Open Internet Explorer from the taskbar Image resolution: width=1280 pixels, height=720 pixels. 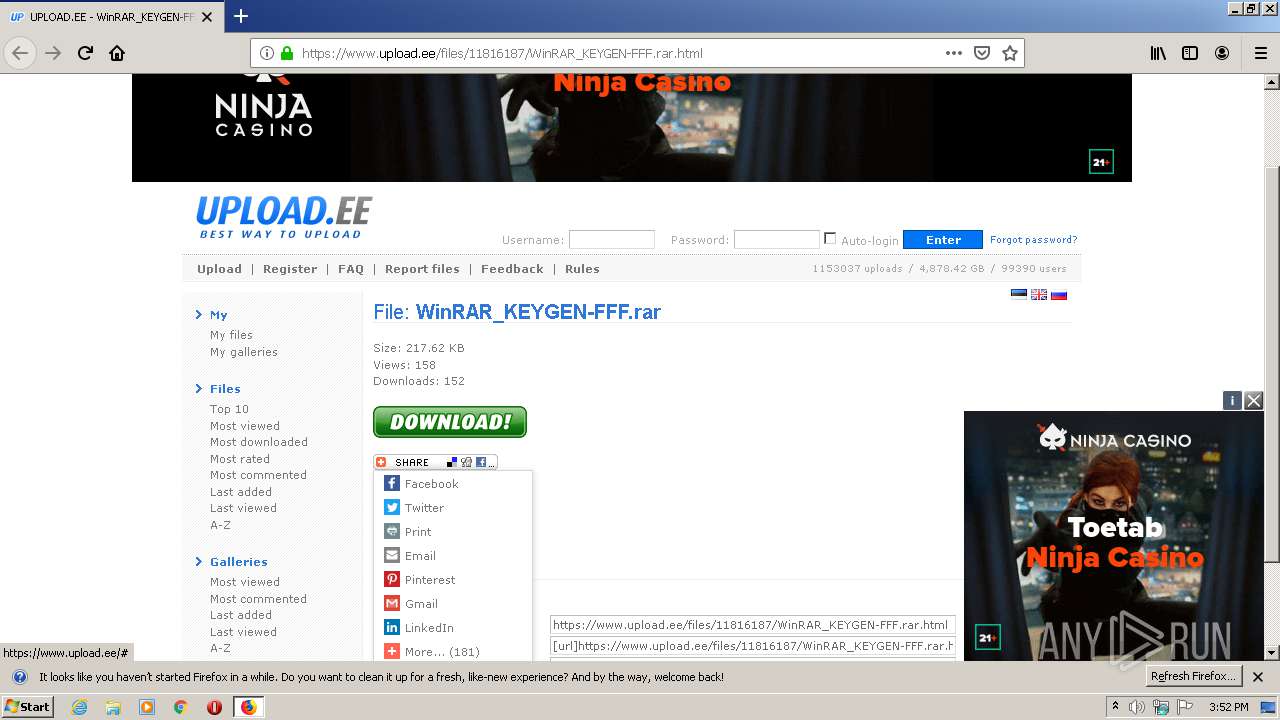pyautogui.click(x=79, y=707)
